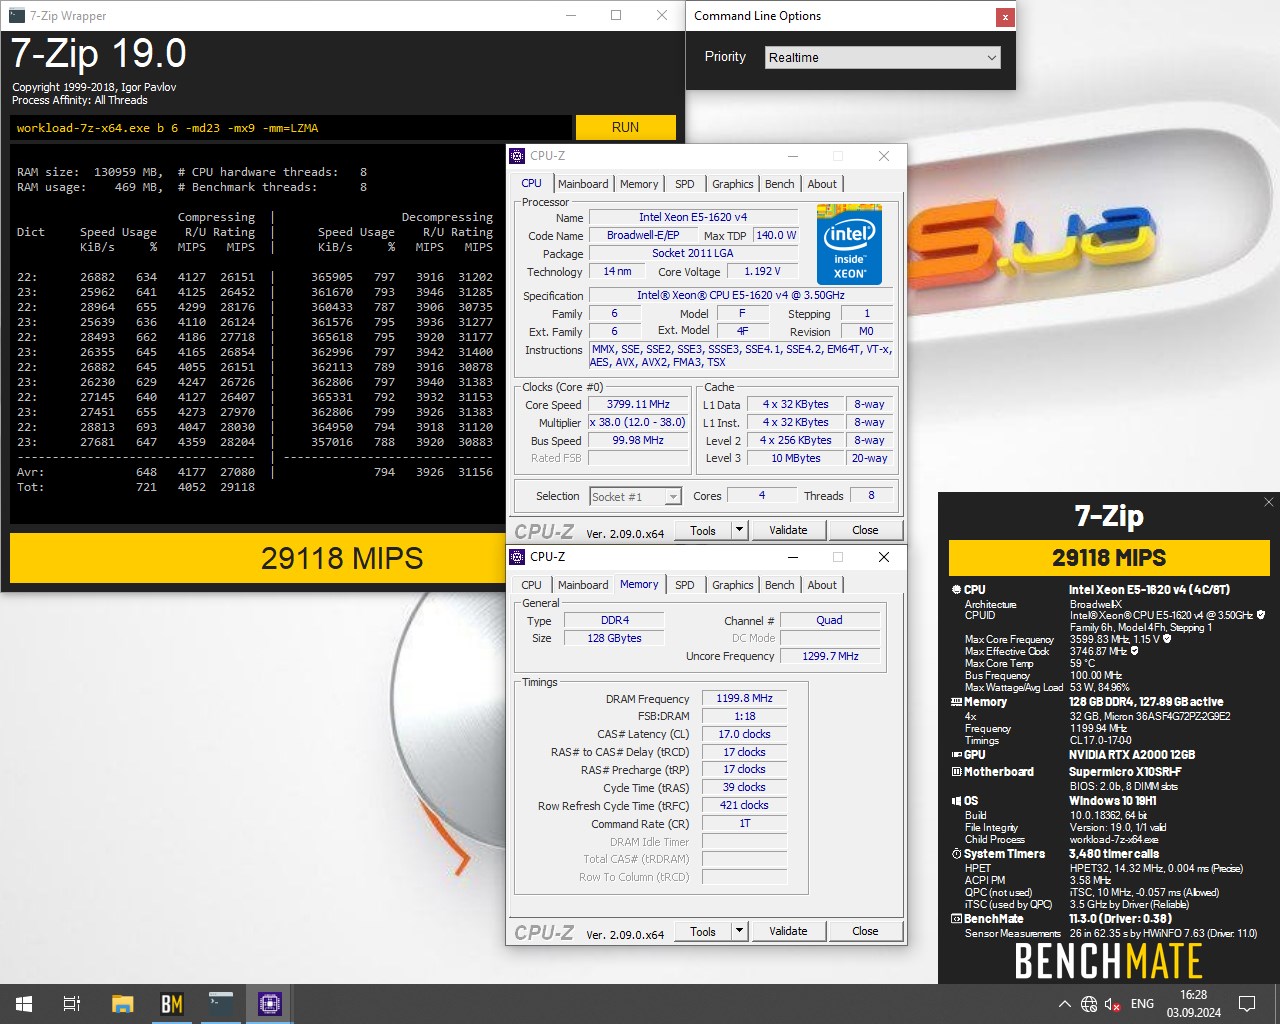This screenshot has height=1024, width=1280.
Task: Switch to the Bench tab in upper CPU-Z
Action: [779, 184]
